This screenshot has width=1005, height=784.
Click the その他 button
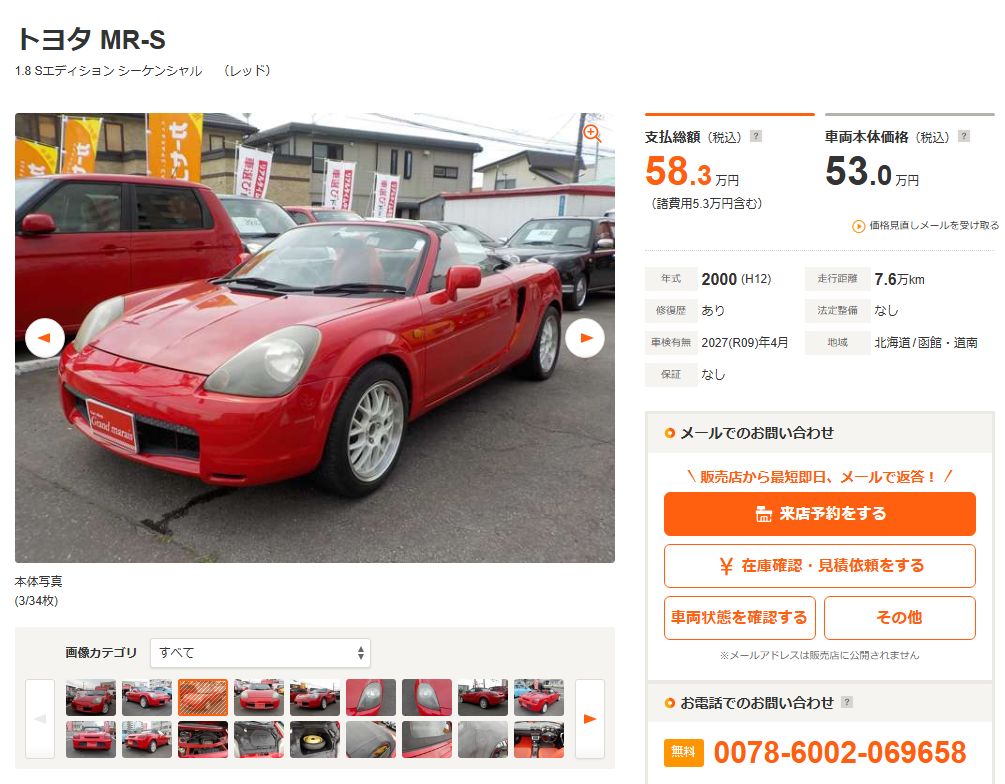900,618
